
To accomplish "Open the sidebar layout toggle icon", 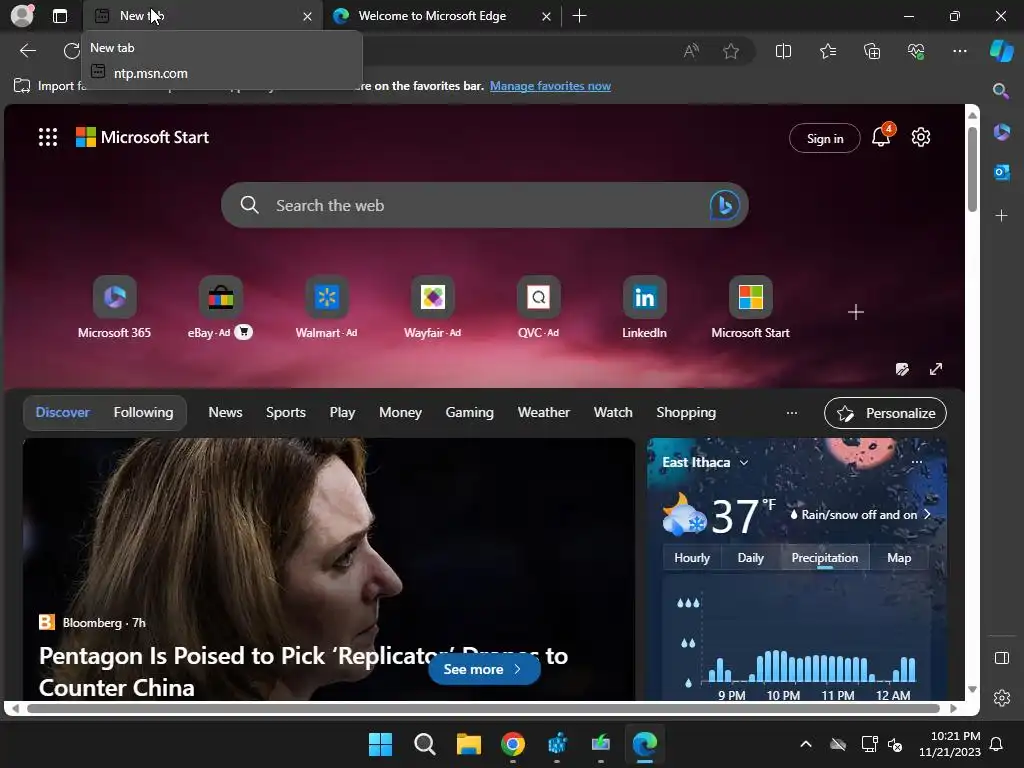I will [x=1001, y=658].
